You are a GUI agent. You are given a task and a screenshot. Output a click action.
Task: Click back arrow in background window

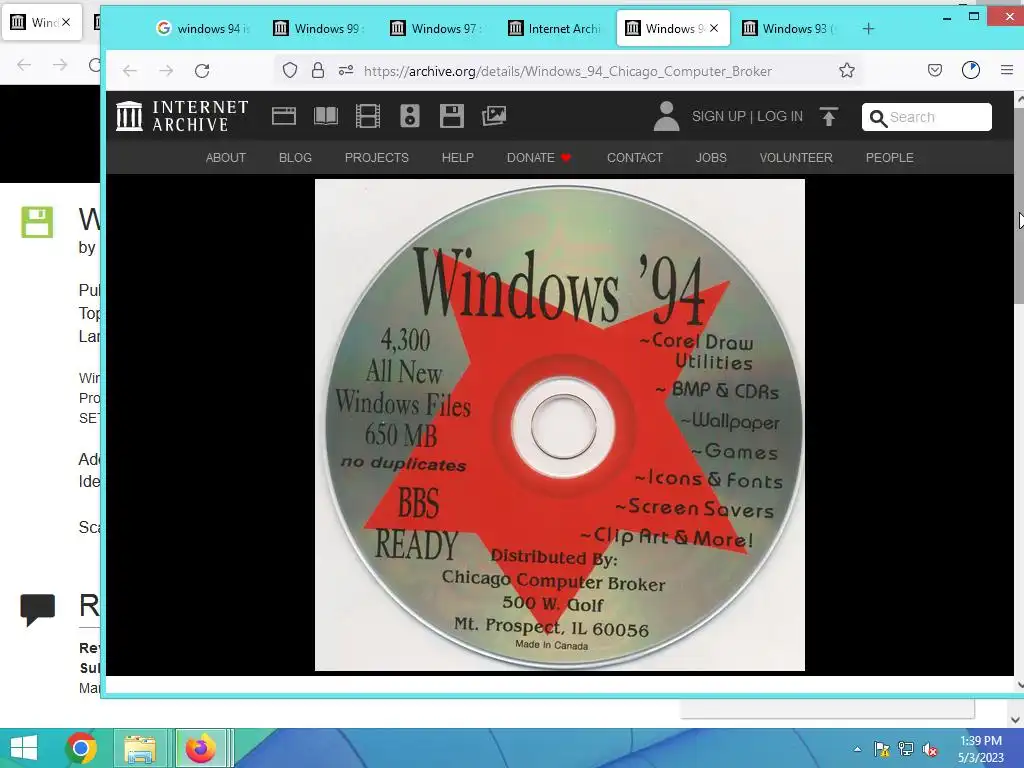coord(24,65)
